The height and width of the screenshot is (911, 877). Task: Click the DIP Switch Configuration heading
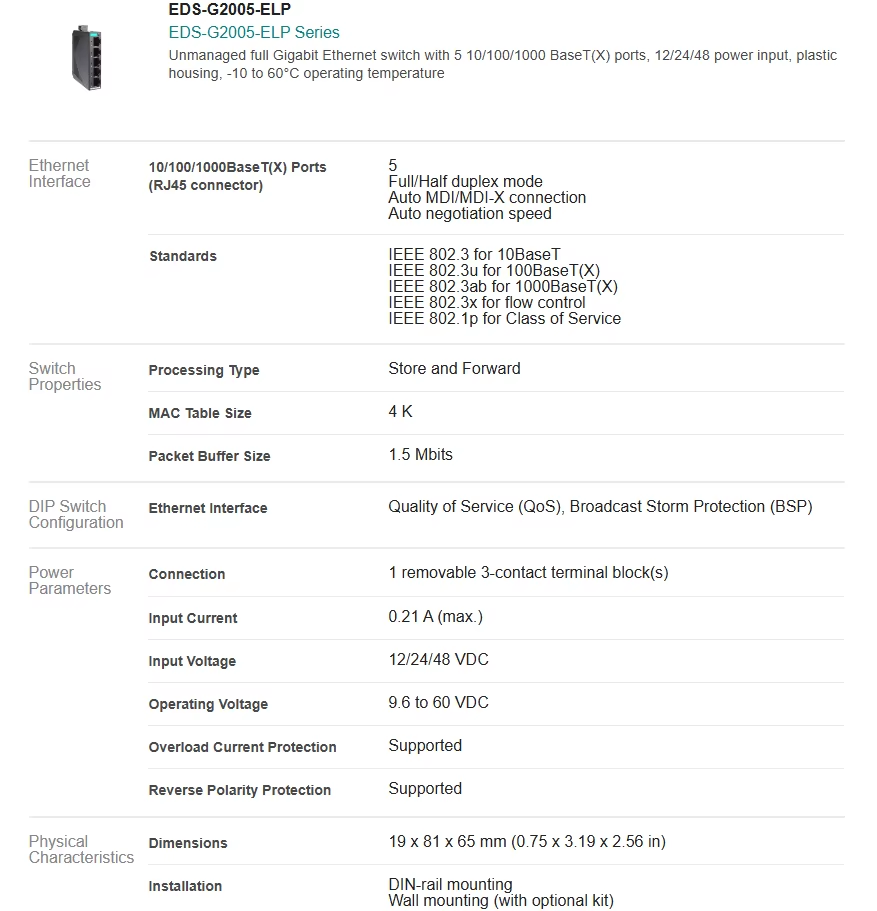76,514
